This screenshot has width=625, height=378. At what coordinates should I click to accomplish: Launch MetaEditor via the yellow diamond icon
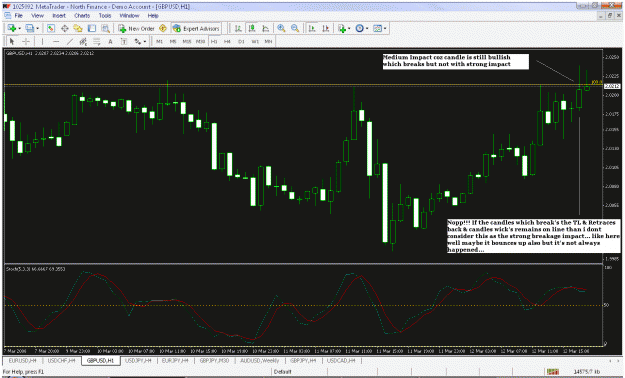pos(163,28)
